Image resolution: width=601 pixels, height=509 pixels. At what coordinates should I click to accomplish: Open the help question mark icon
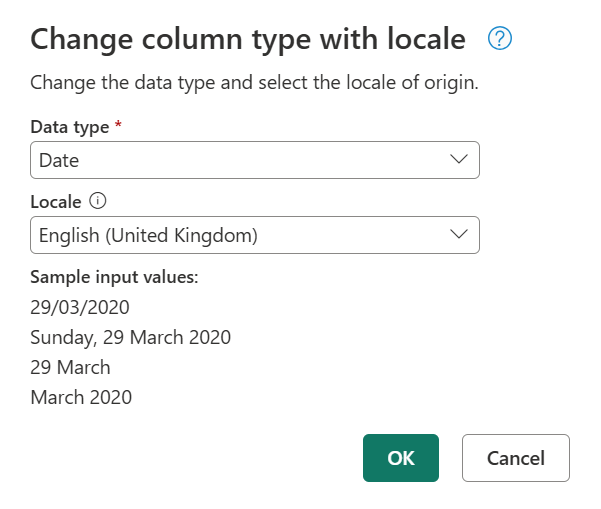pyautogui.click(x=500, y=39)
